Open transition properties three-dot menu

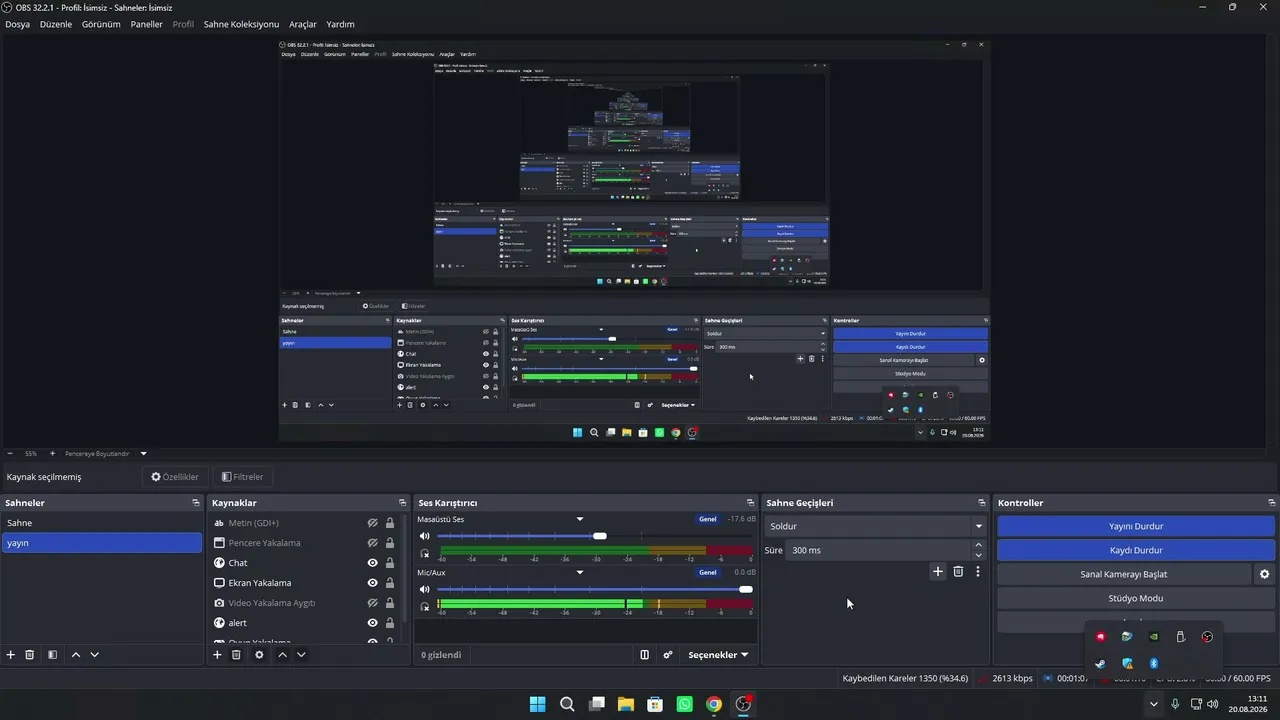coord(978,572)
